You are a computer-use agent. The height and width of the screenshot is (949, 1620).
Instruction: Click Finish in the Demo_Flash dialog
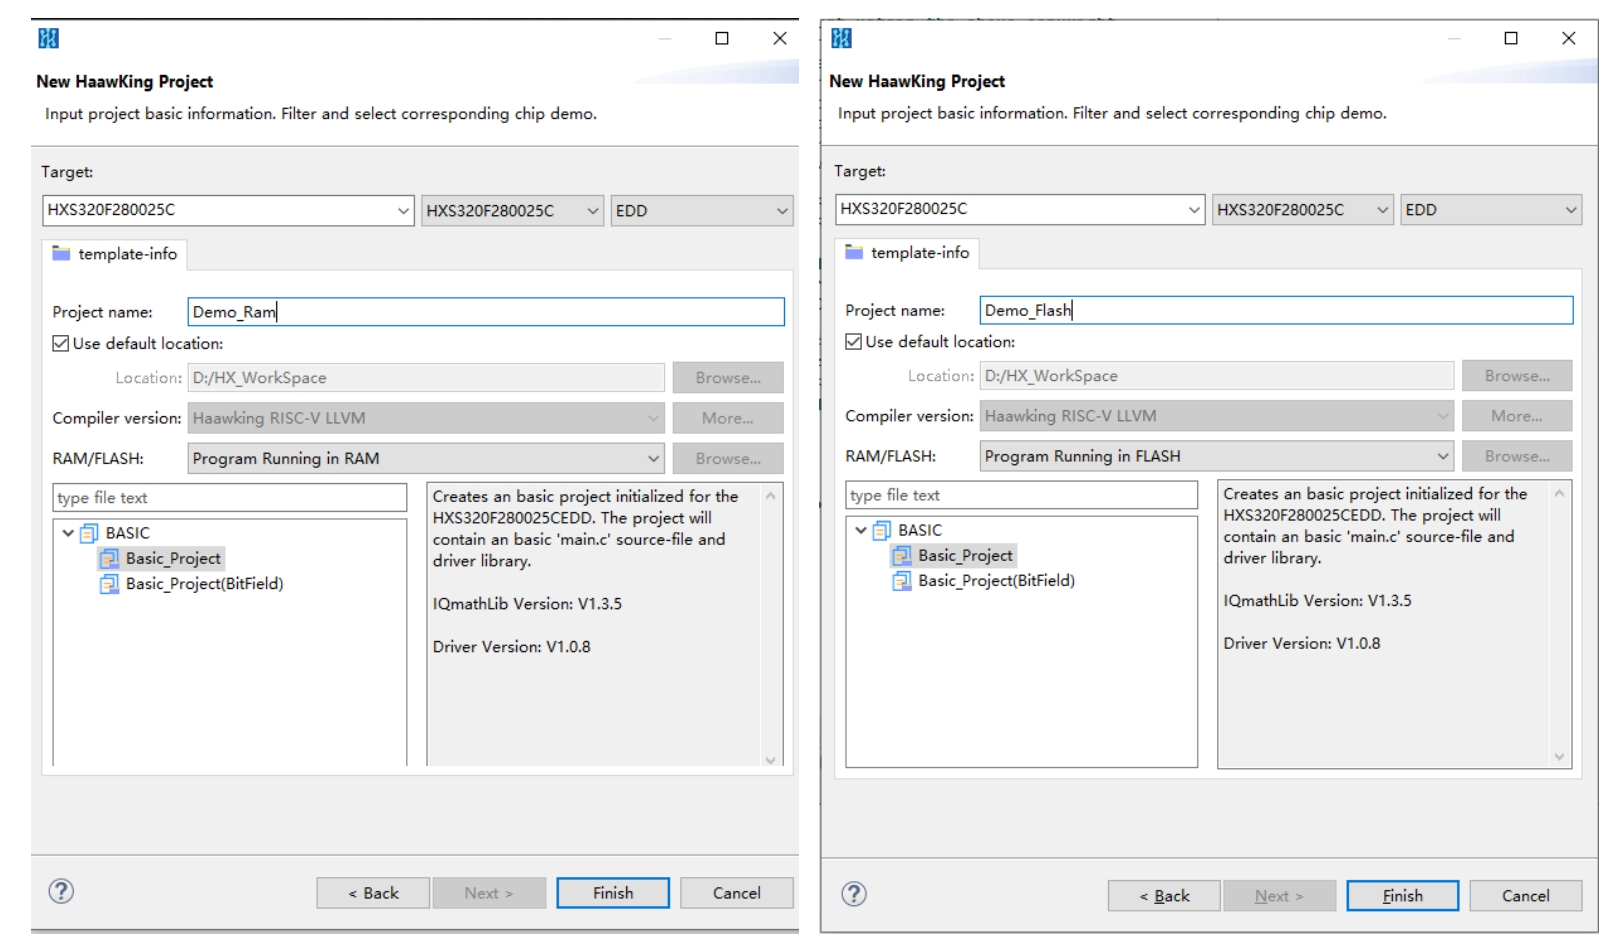(1401, 896)
